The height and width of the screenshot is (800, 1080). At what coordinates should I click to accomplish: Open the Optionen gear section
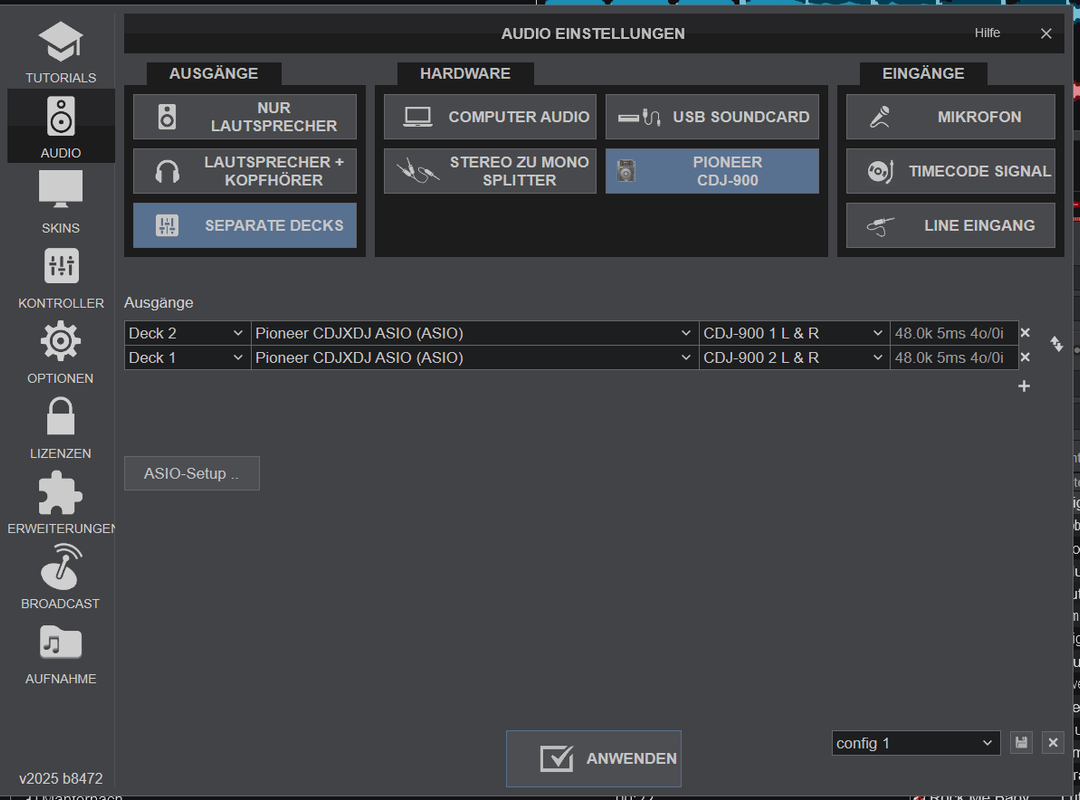(x=61, y=351)
